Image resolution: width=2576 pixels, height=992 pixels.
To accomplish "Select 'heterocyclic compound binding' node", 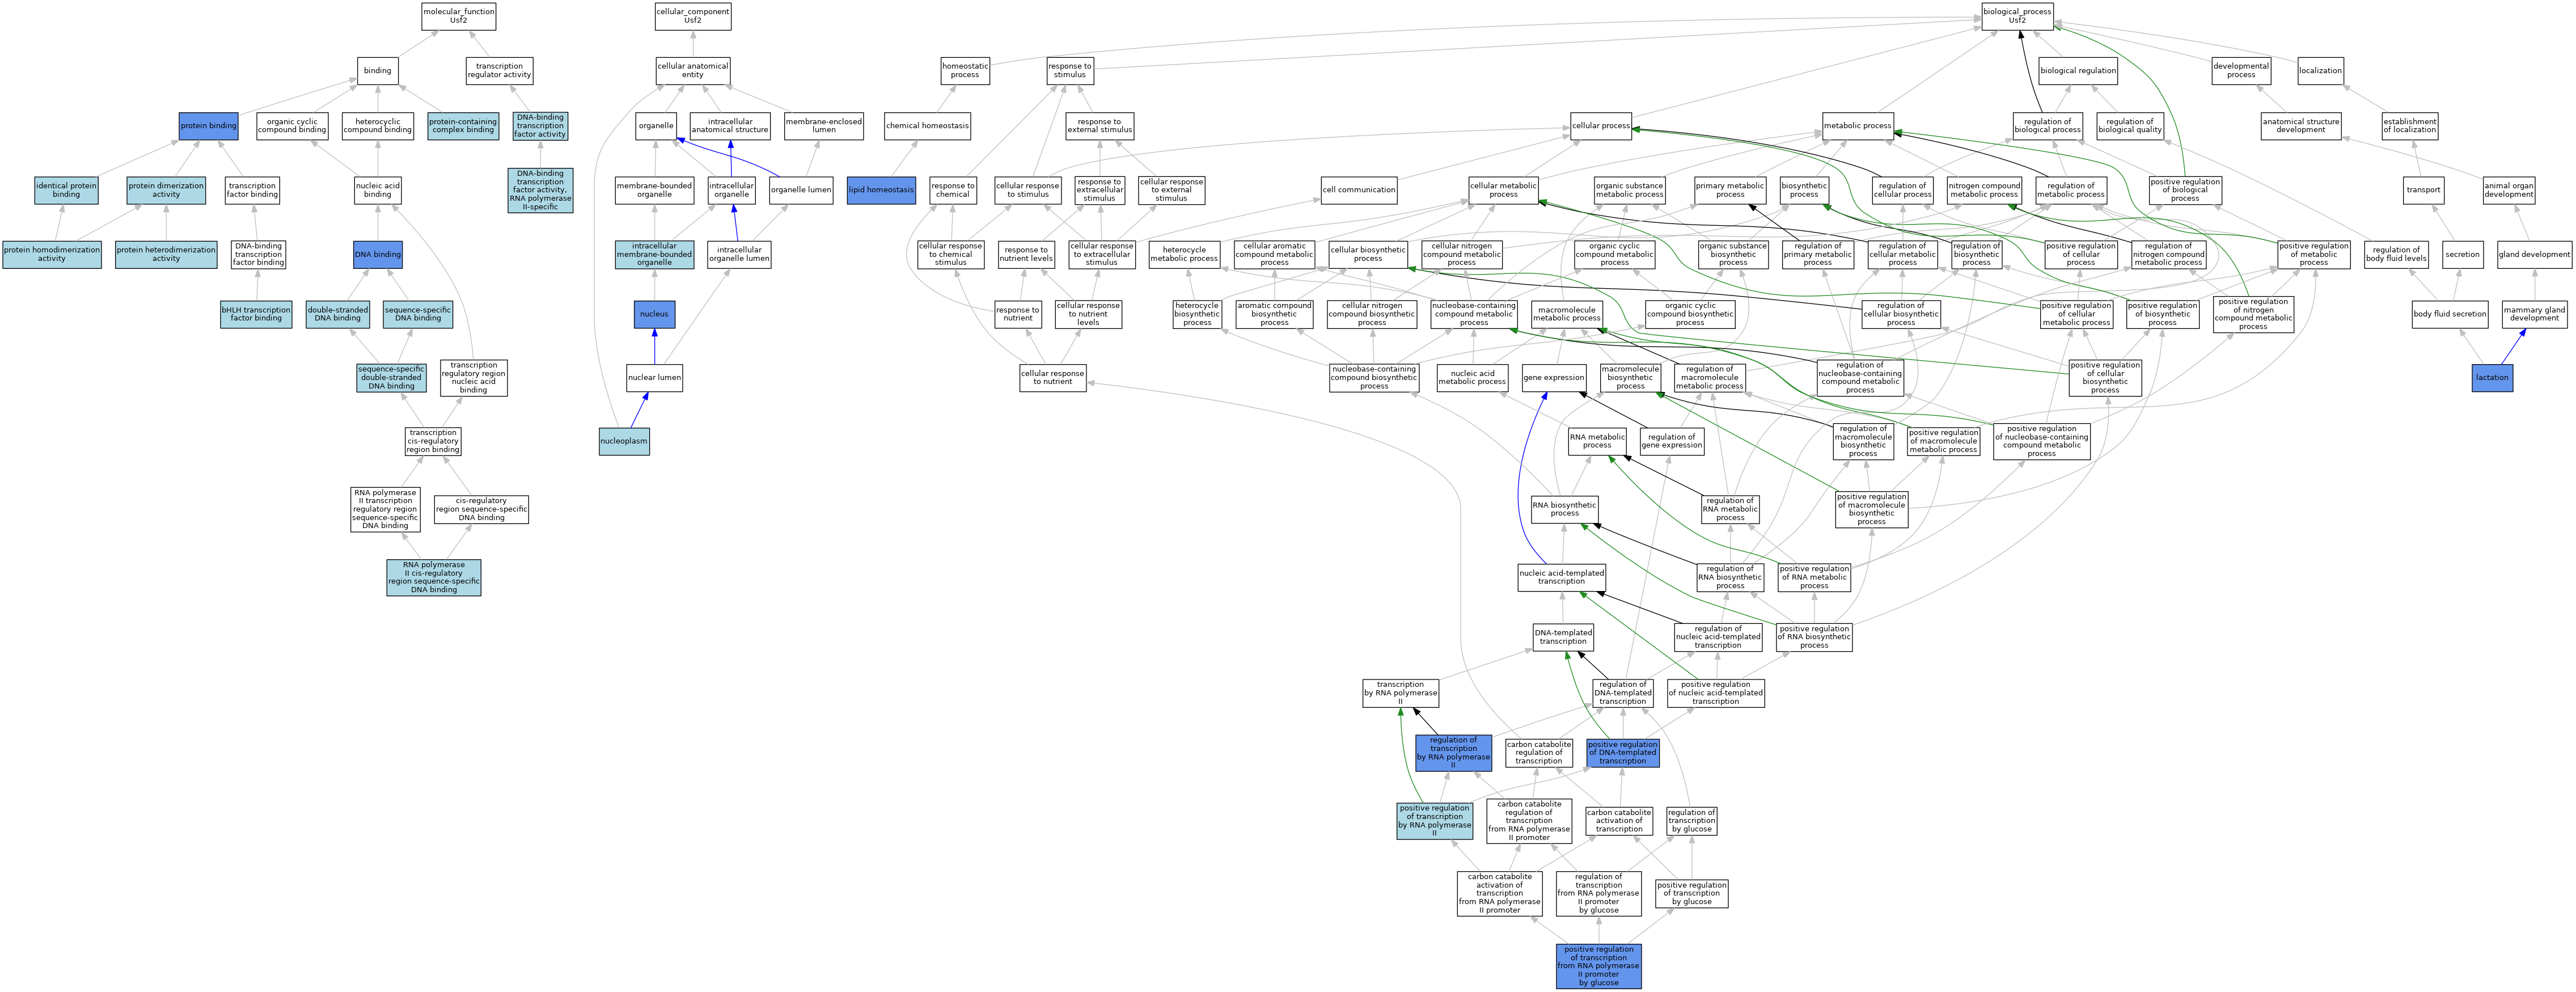I will pyautogui.click(x=377, y=126).
